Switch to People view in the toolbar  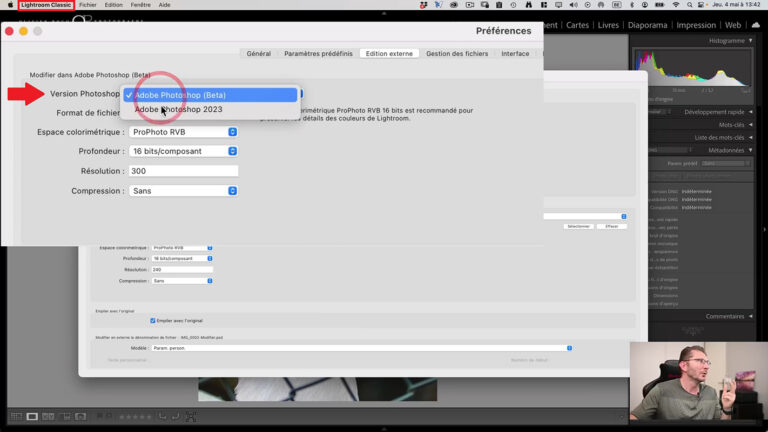[81, 417]
